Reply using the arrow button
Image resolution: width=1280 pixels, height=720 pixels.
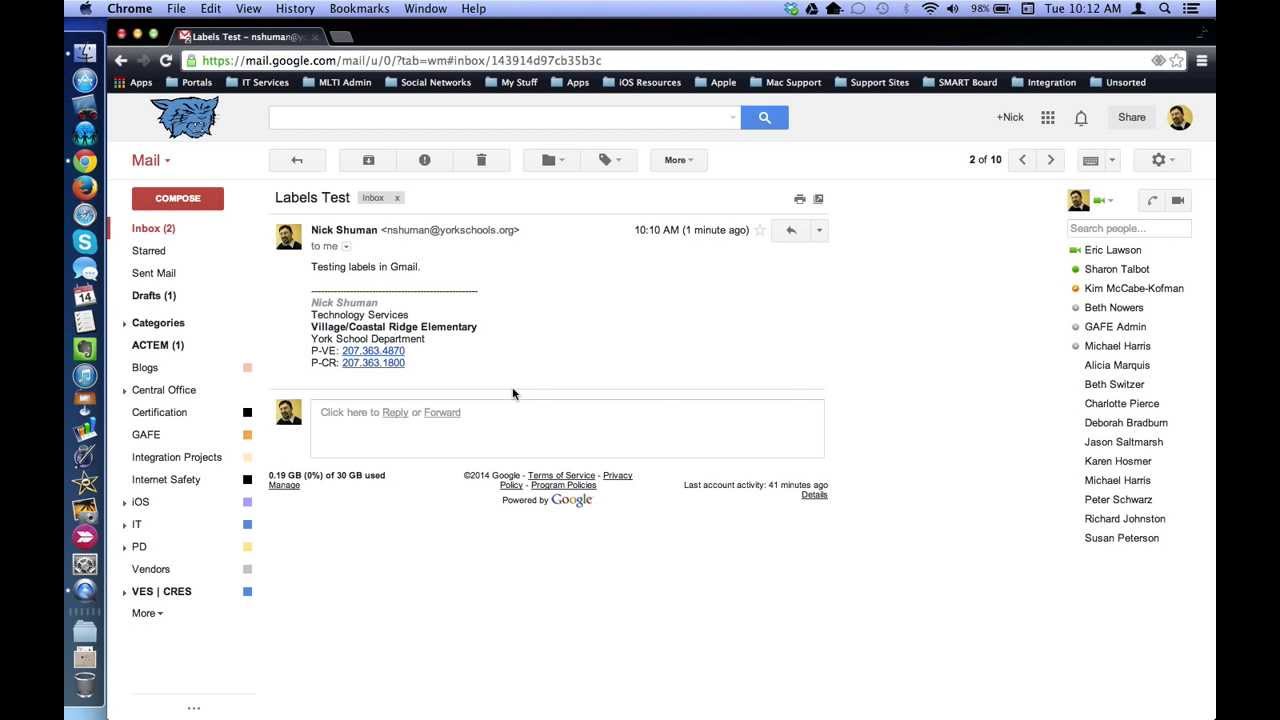coord(791,230)
